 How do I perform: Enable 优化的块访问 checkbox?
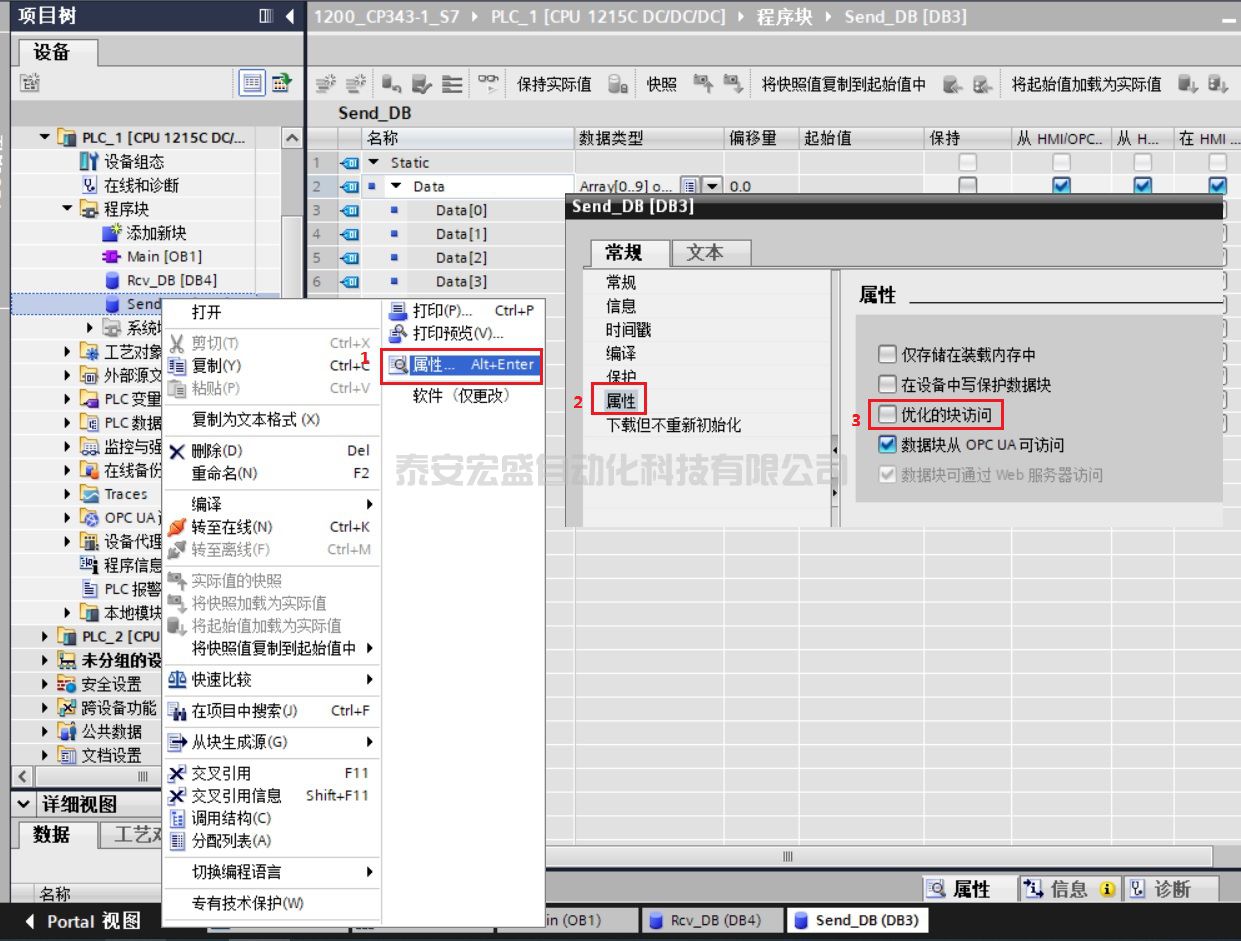tap(887, 414)
